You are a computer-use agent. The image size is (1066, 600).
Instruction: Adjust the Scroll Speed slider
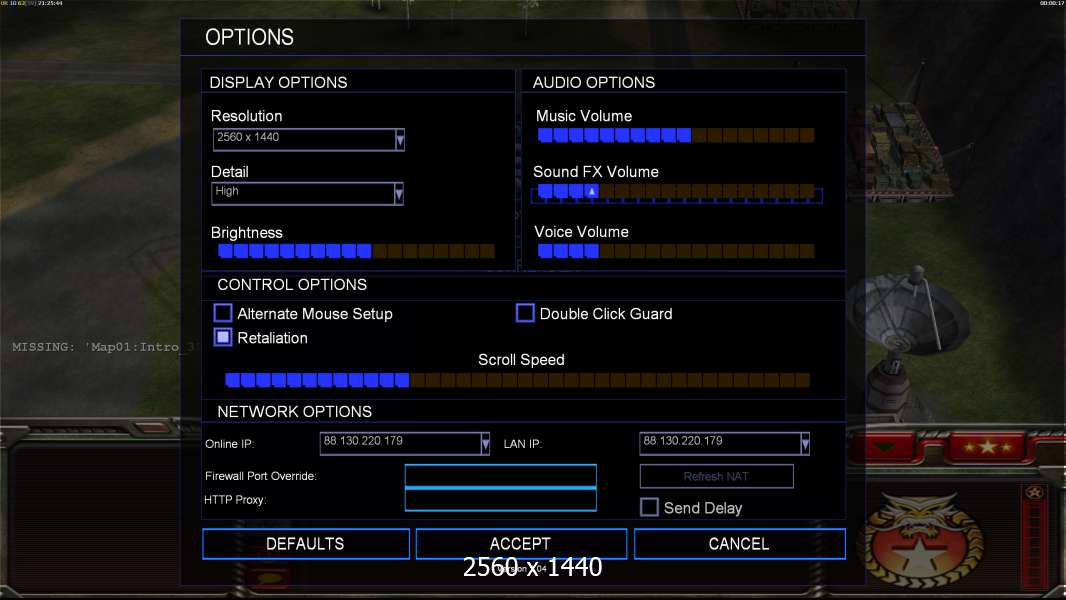point(517,380)
